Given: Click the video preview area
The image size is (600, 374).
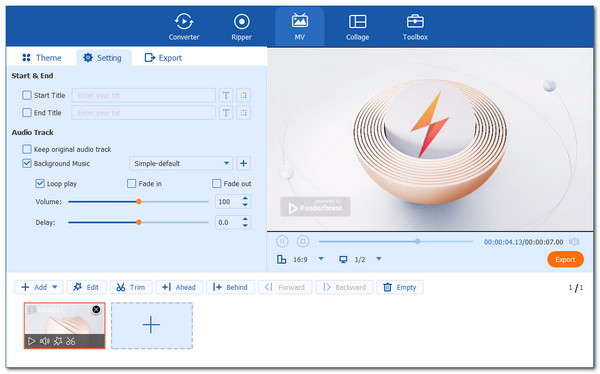Looking at the screenshot, I should (430, 139).
